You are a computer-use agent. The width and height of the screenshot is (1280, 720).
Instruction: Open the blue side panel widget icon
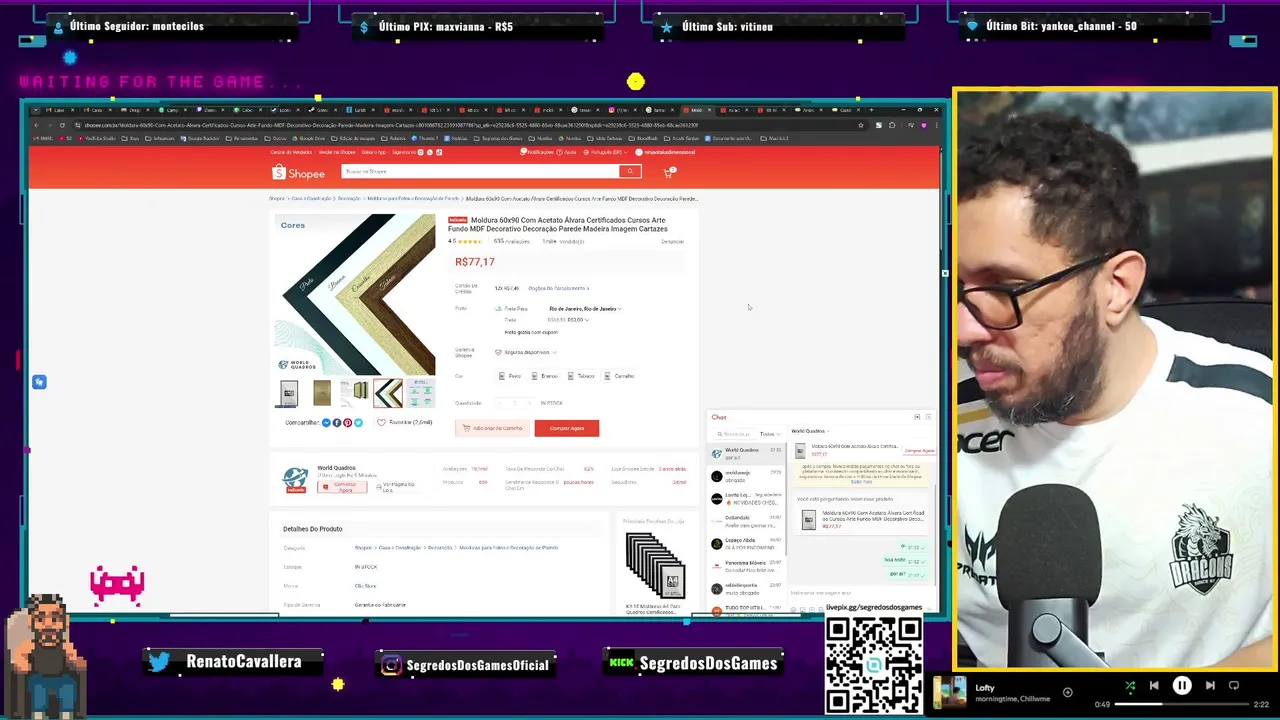coord(39,382)
